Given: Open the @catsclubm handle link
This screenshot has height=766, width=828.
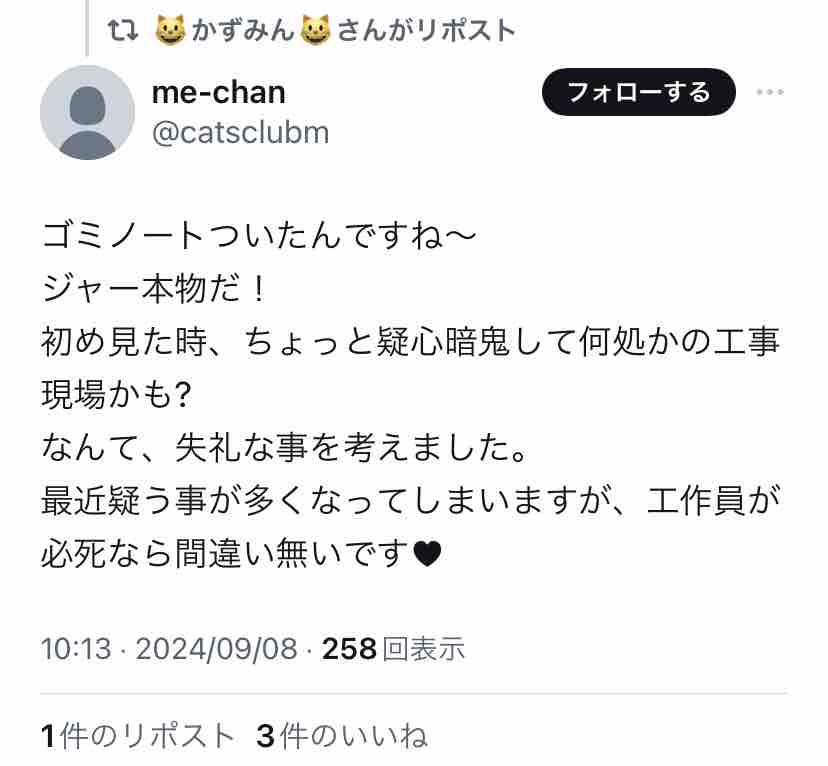Looking at the screenshot, I should [240, 132].
